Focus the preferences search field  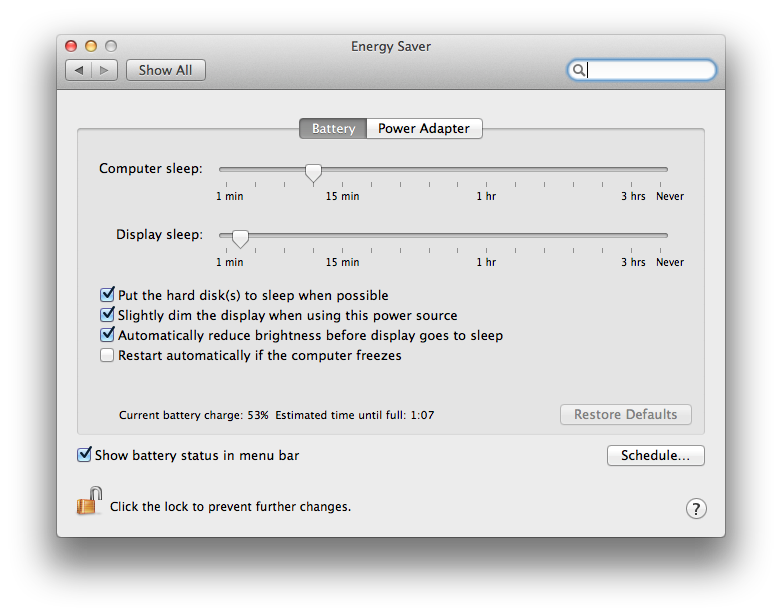(x=642, y=70)
